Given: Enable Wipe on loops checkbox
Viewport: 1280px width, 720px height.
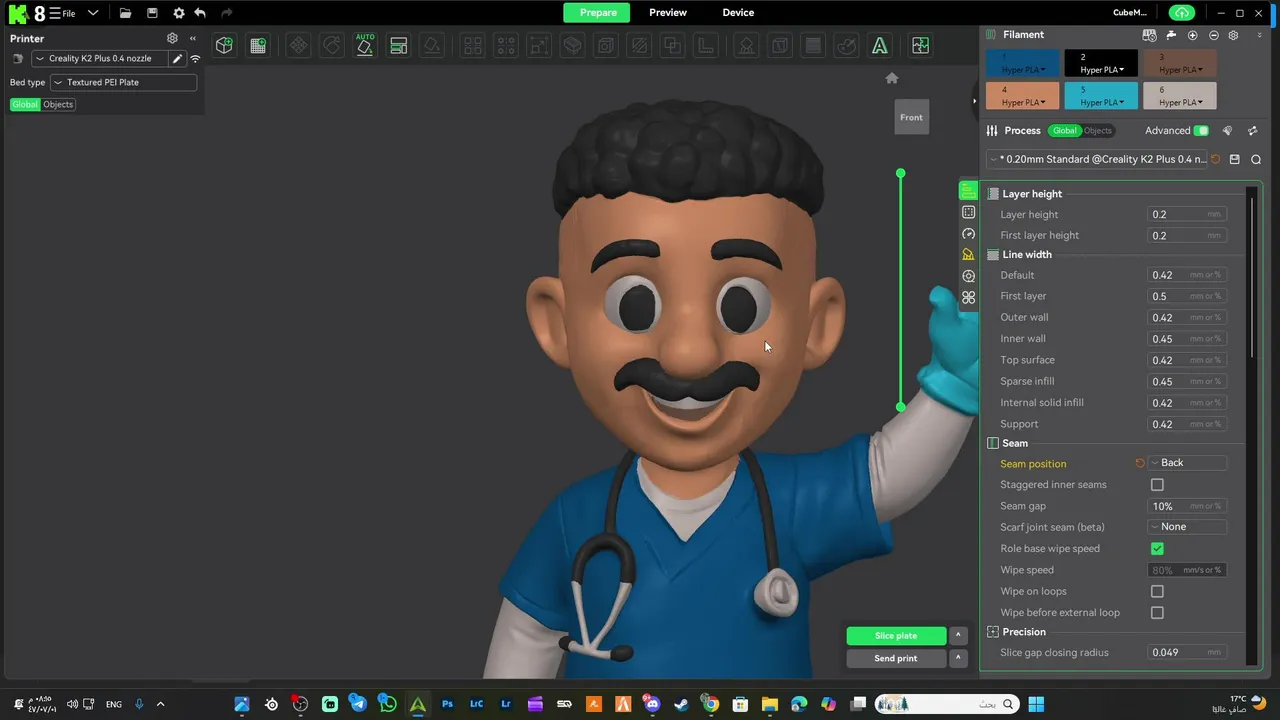Looking at the screenshot, I should tap(1157, 591).
